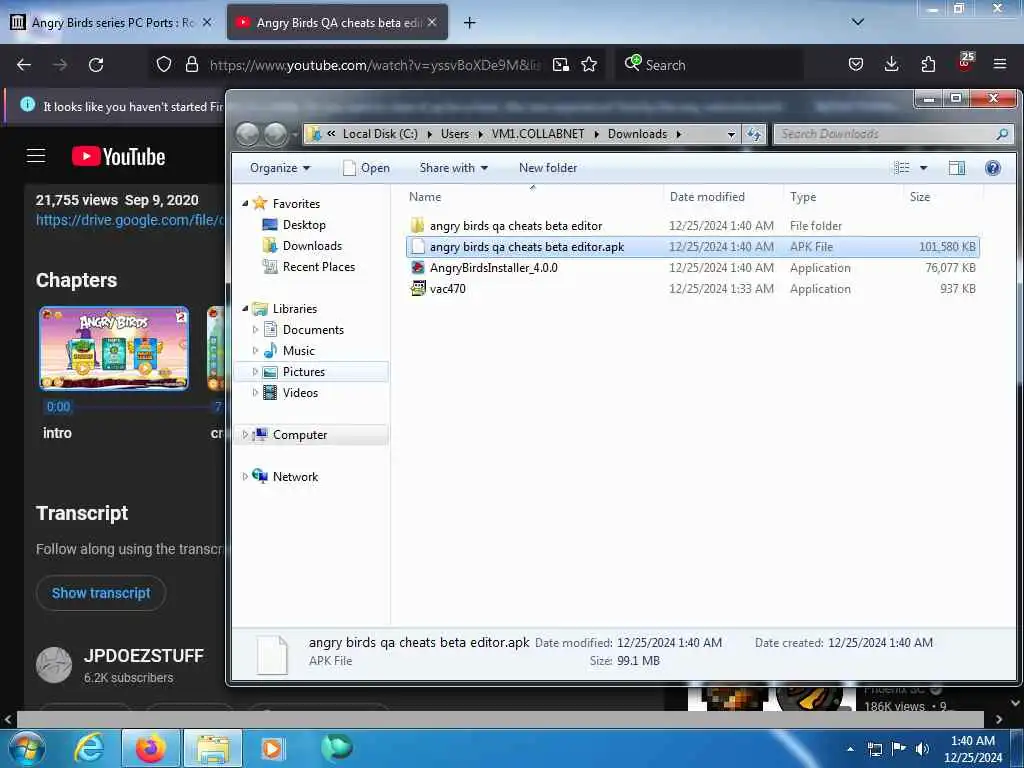
Task: Go back in Firefox with back arrow
Action: 24,65
